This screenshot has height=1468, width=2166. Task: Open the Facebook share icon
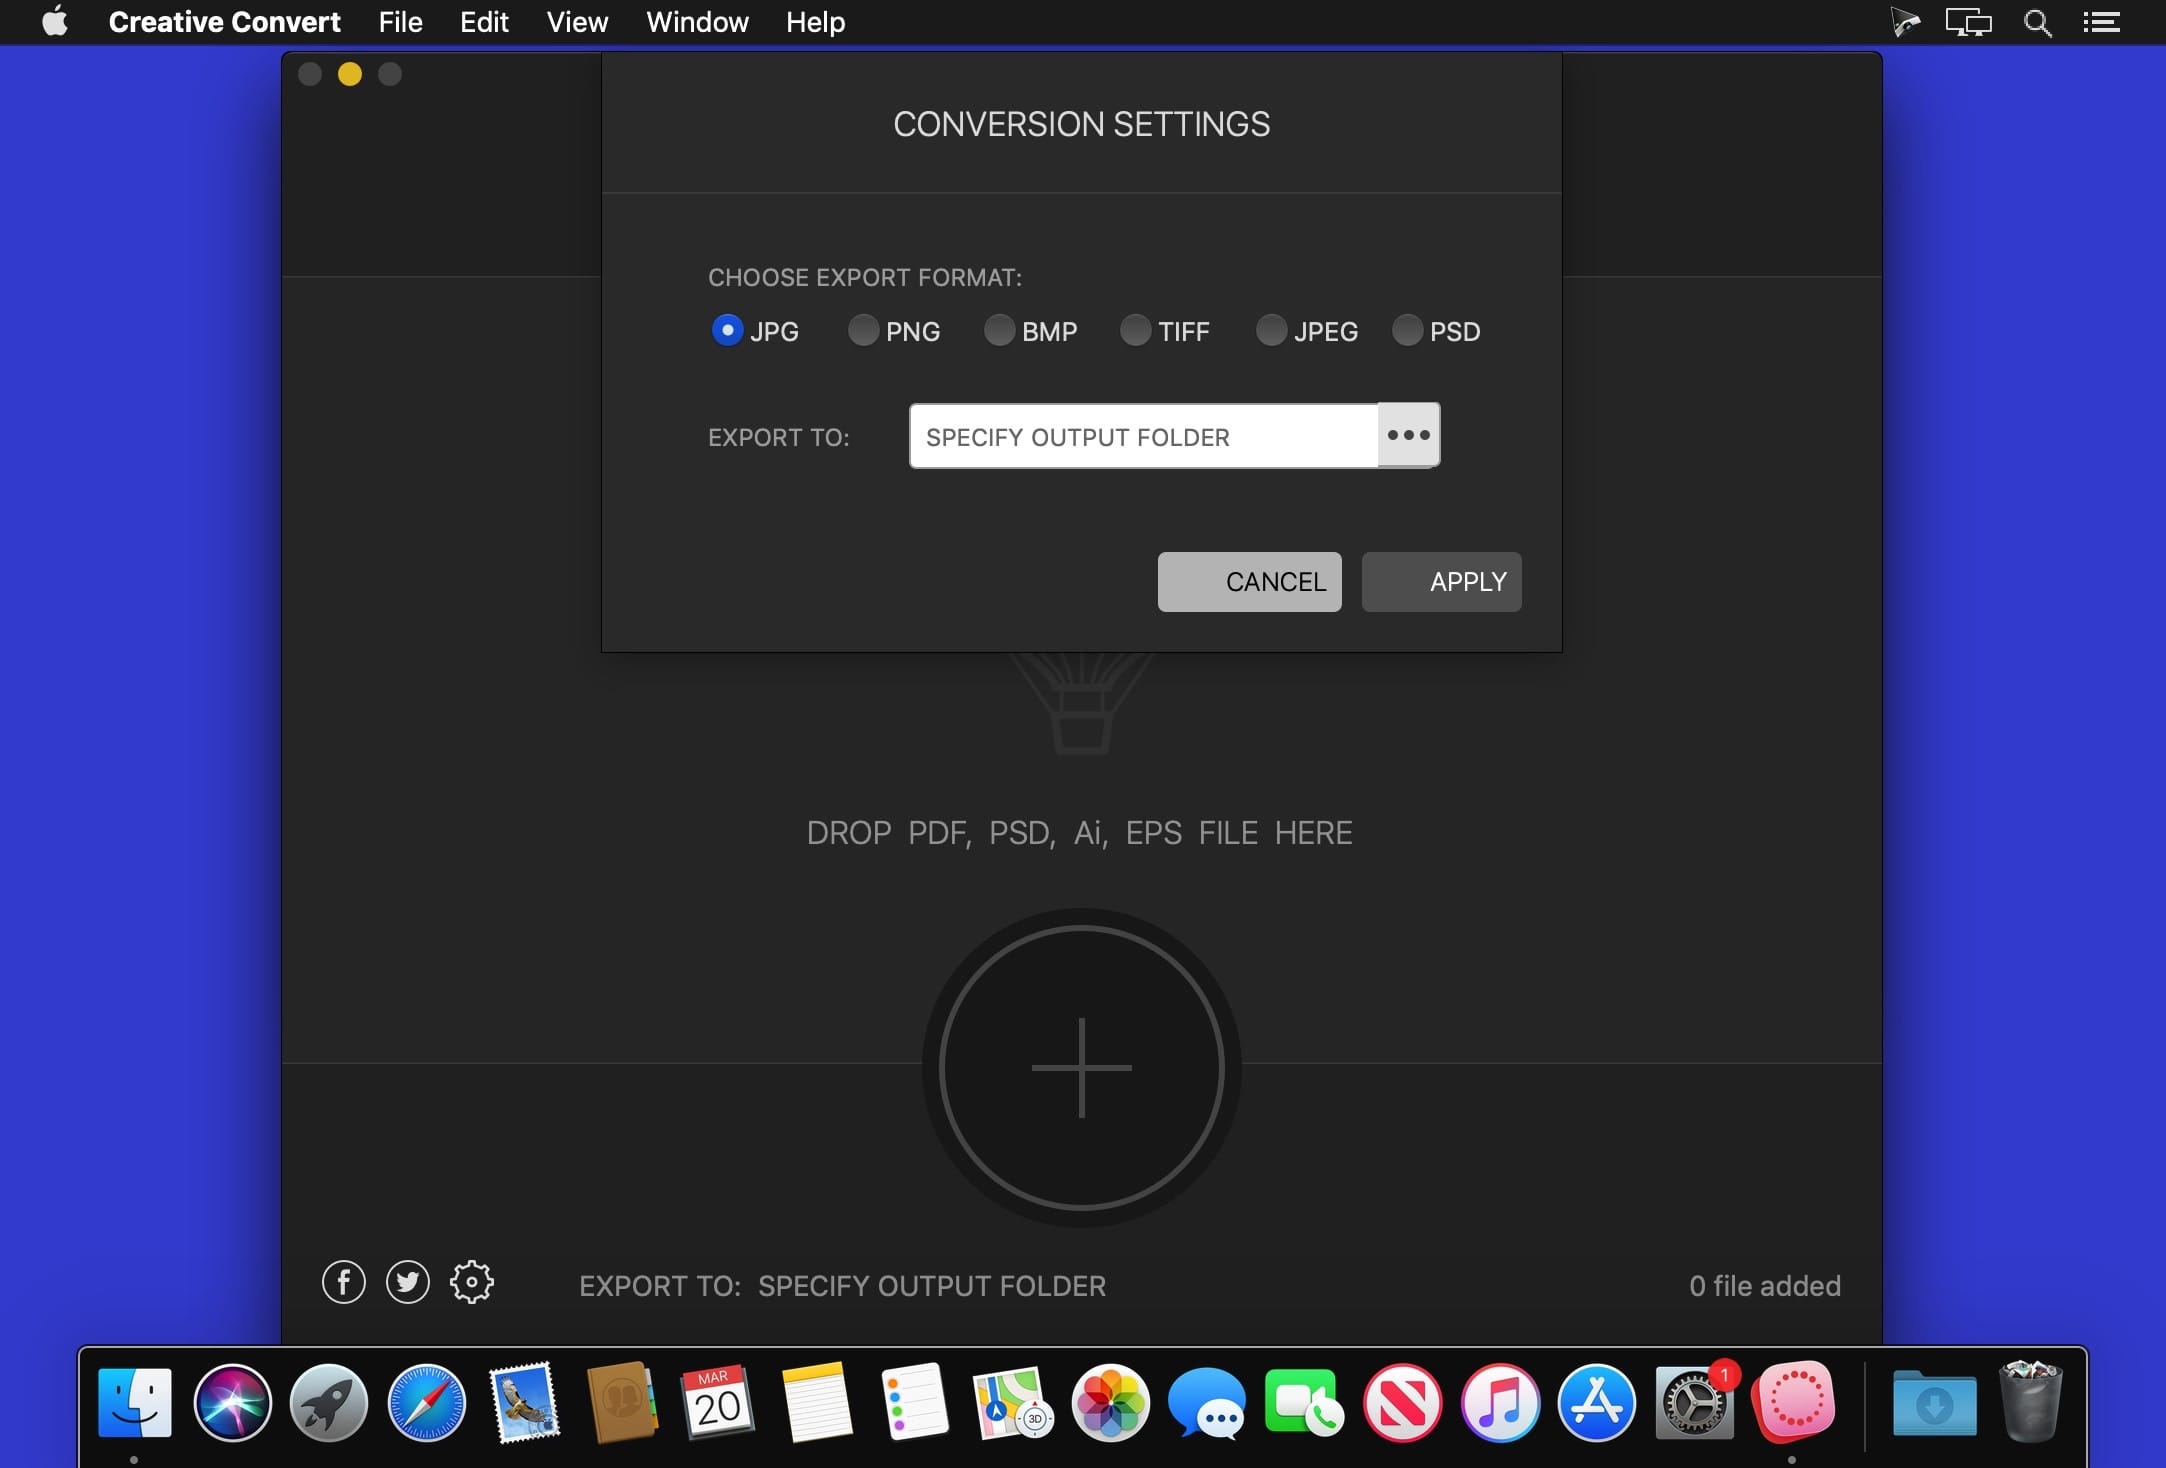[x=344, y=1282]
